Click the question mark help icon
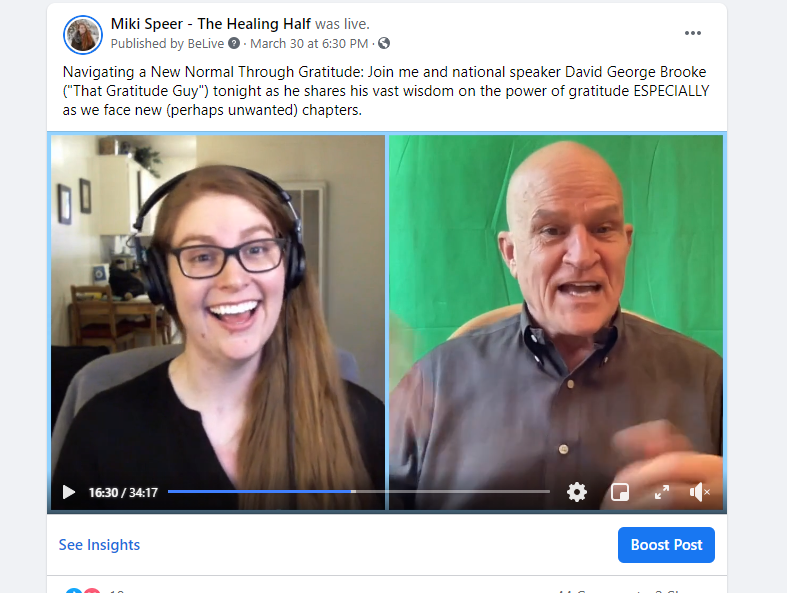The width and height of the screenshot is (787, 593). click(234, 44)
